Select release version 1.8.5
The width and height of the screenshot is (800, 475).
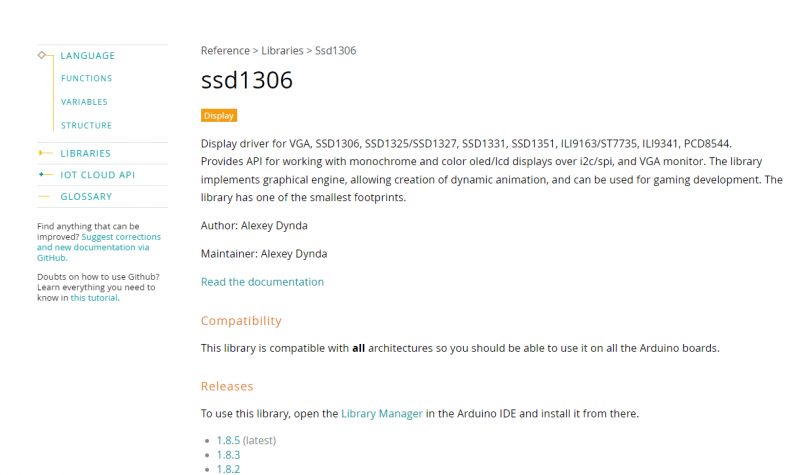point(228,440)
